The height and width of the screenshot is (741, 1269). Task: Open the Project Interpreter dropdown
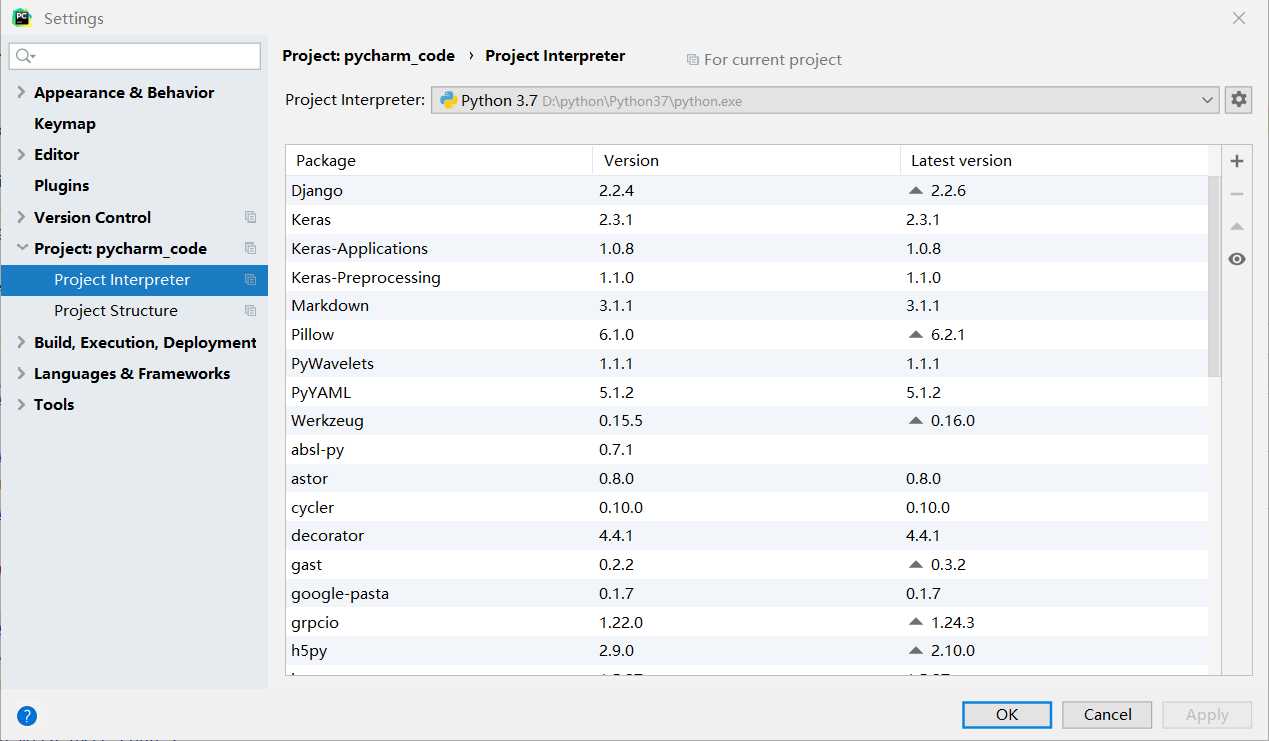pos(825,100)
